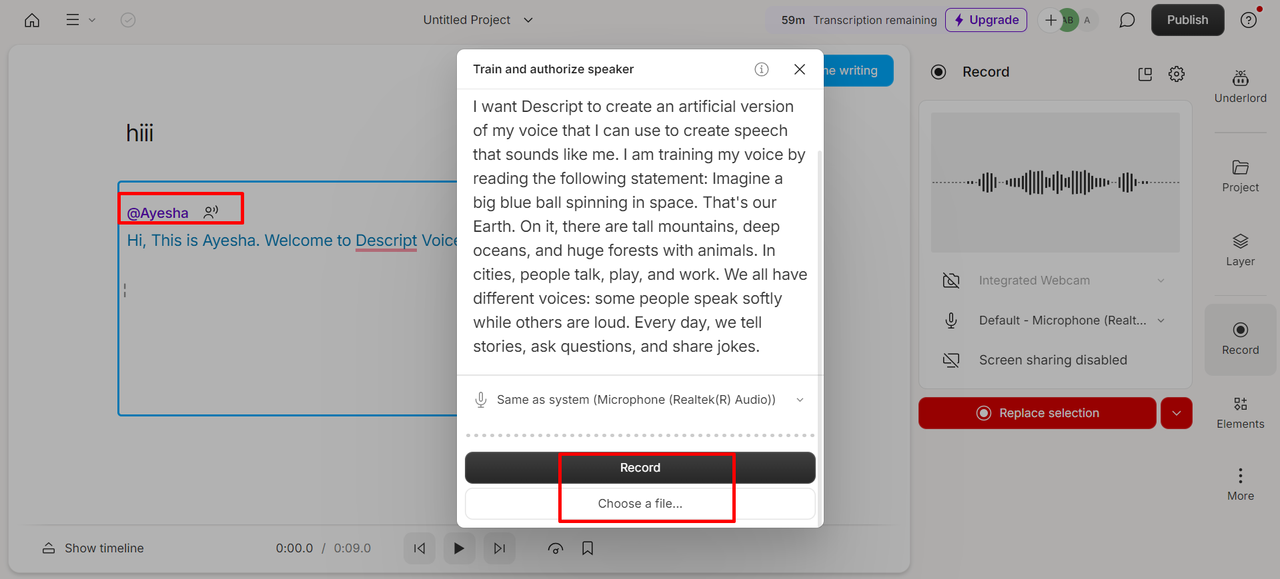Image resolution: width=1280 pixels, height=579 pixels.
Task: Pop out the Record panel
Action: [1145, 74]
